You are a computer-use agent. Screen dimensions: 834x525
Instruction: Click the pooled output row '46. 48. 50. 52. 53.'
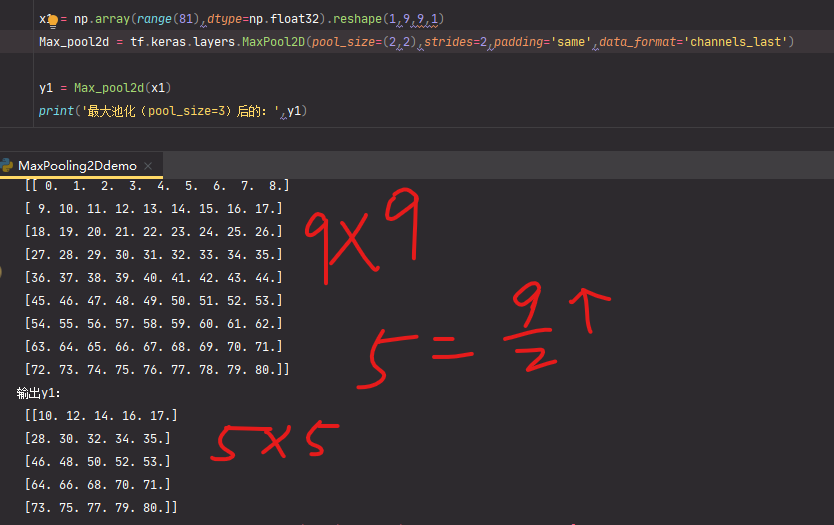[x=97, y=461]
